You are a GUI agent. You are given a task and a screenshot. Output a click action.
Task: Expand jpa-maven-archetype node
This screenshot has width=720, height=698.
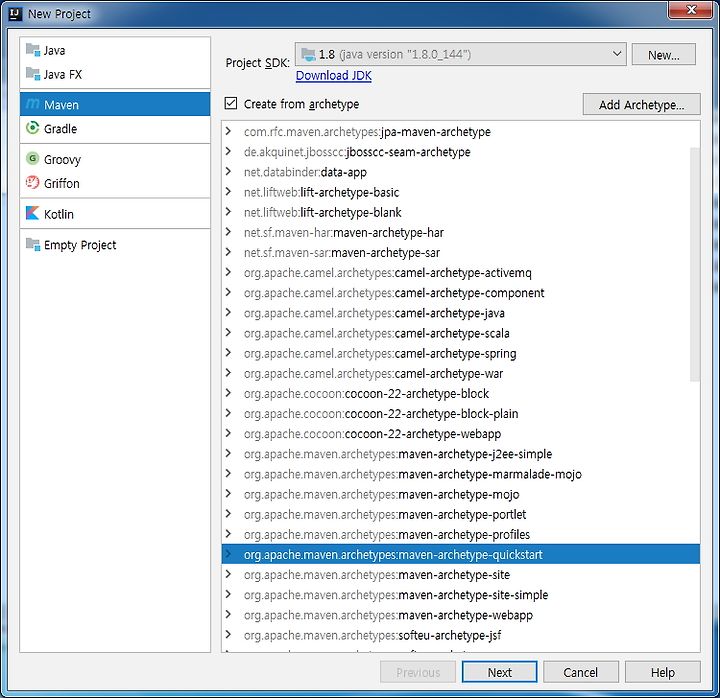click(228, 131)
